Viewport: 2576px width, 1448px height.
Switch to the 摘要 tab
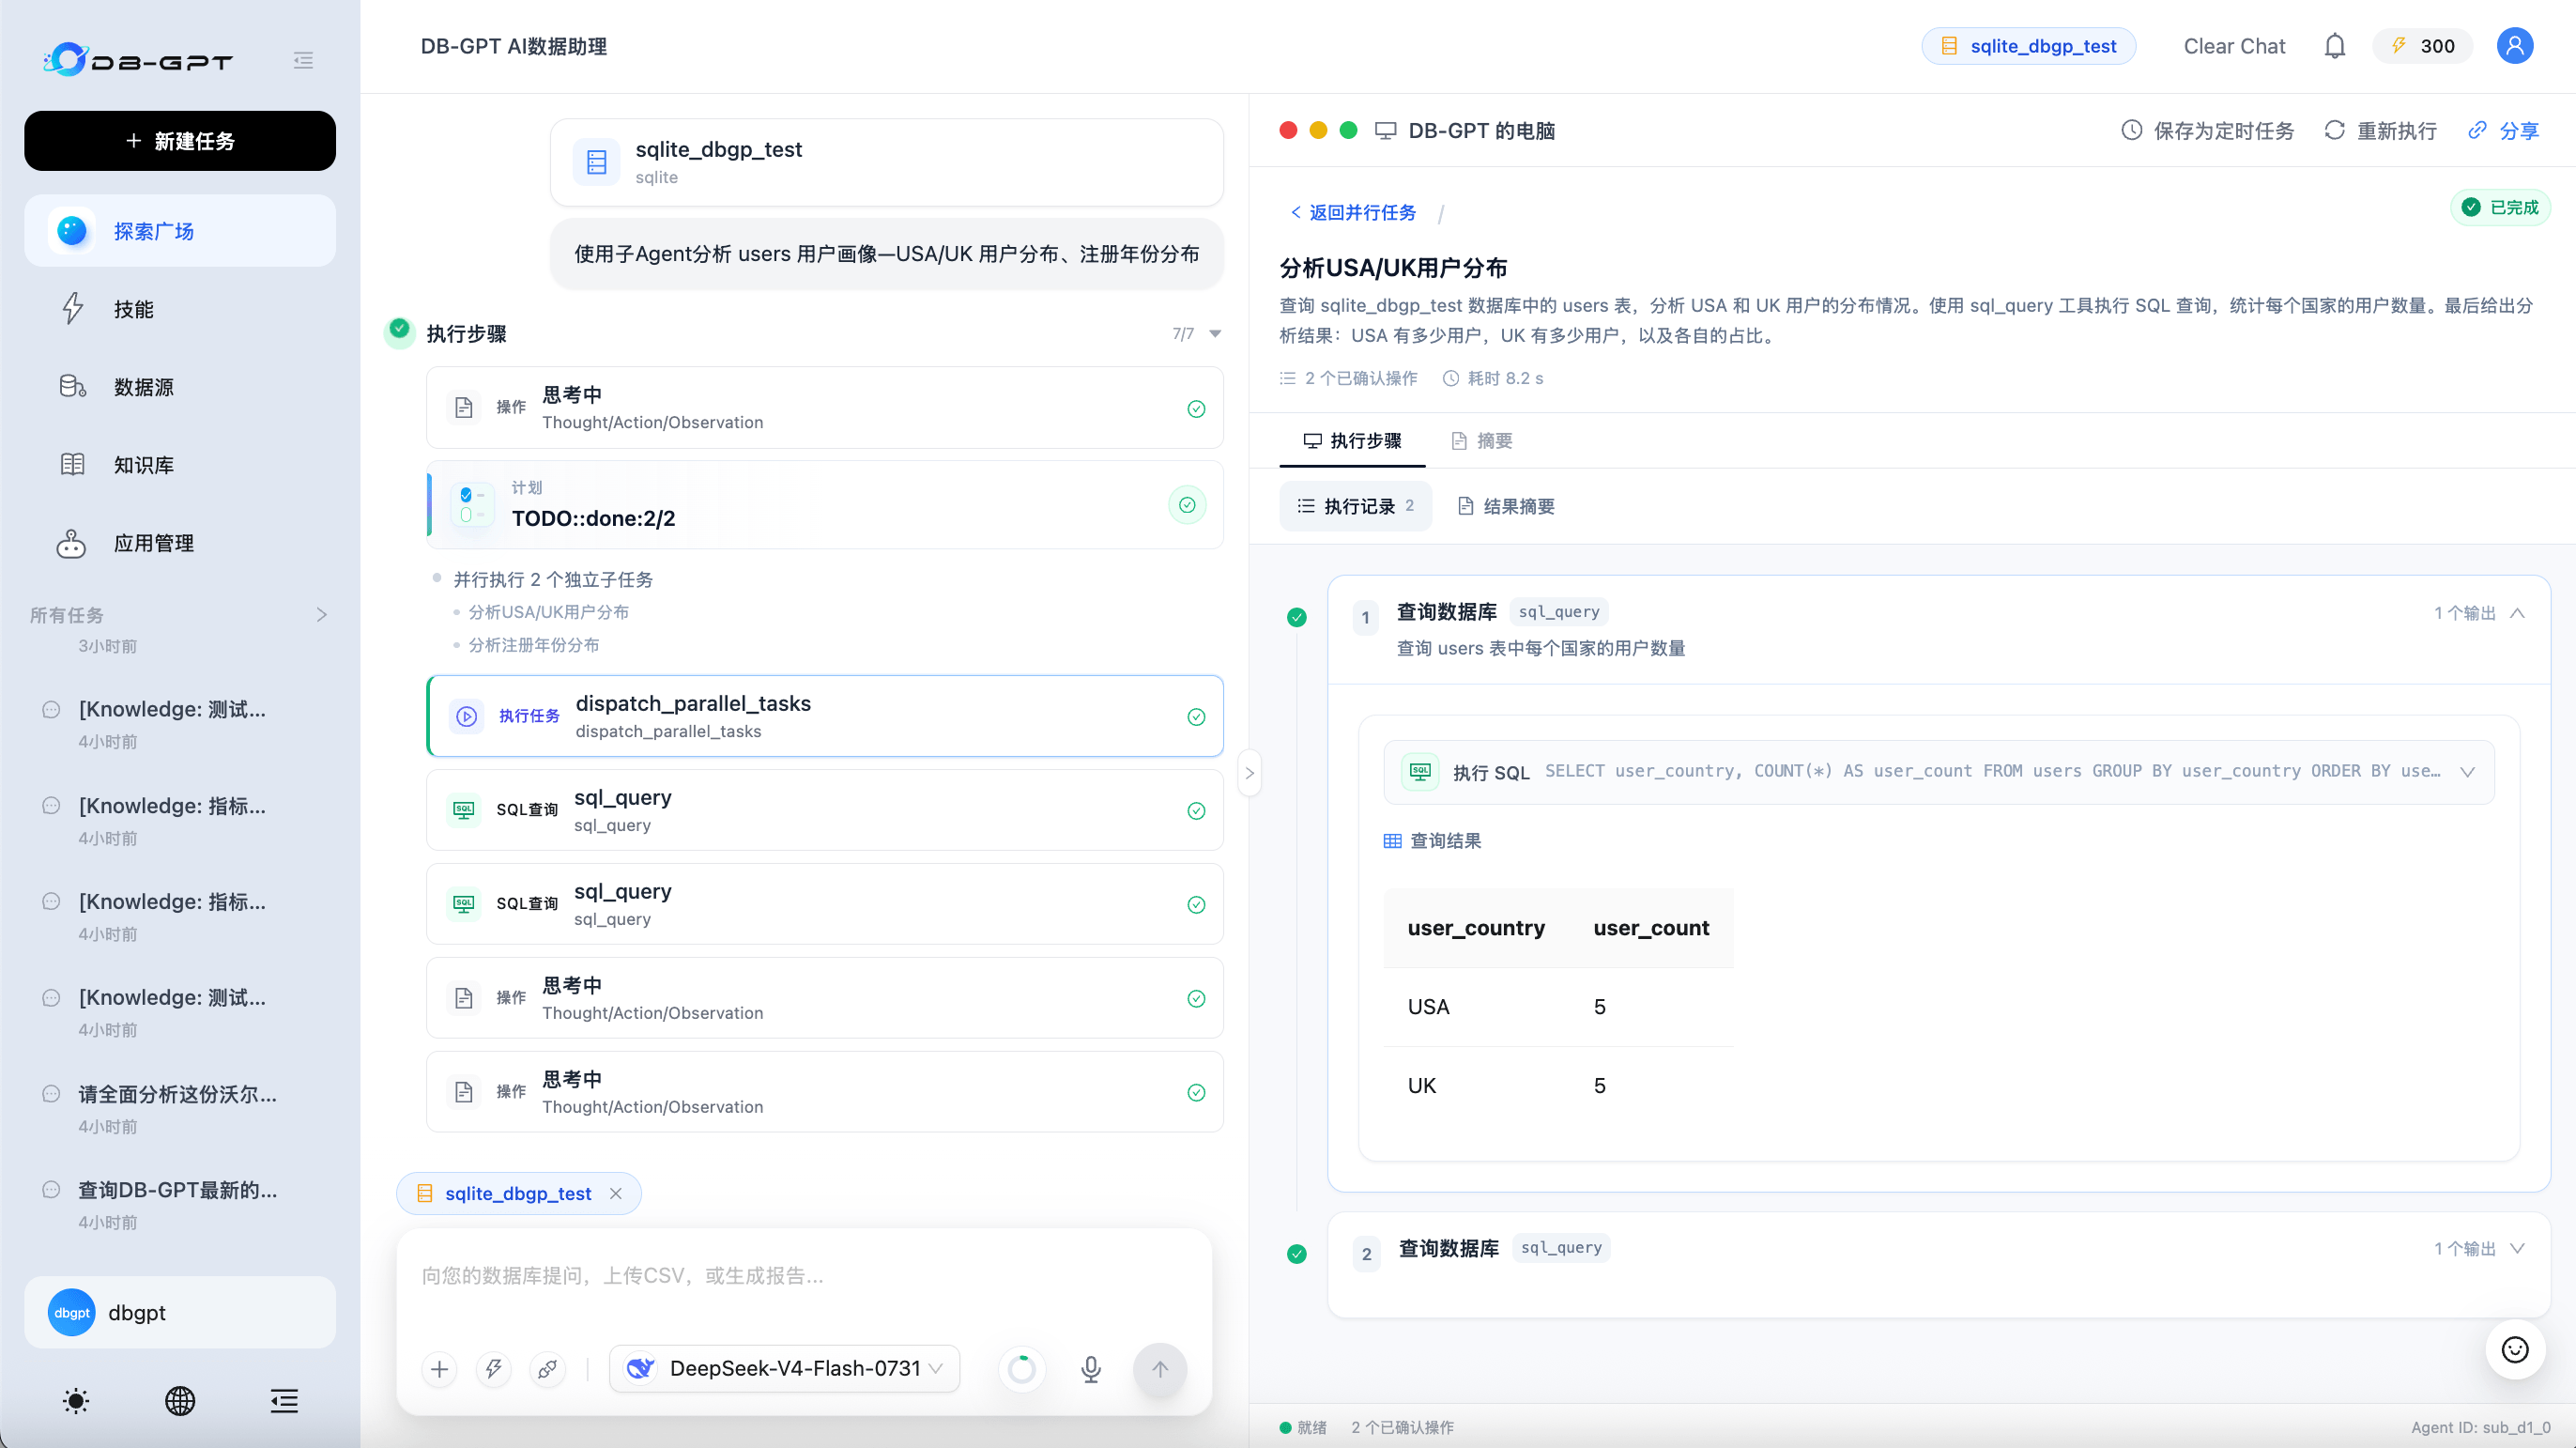[1482, 441]
